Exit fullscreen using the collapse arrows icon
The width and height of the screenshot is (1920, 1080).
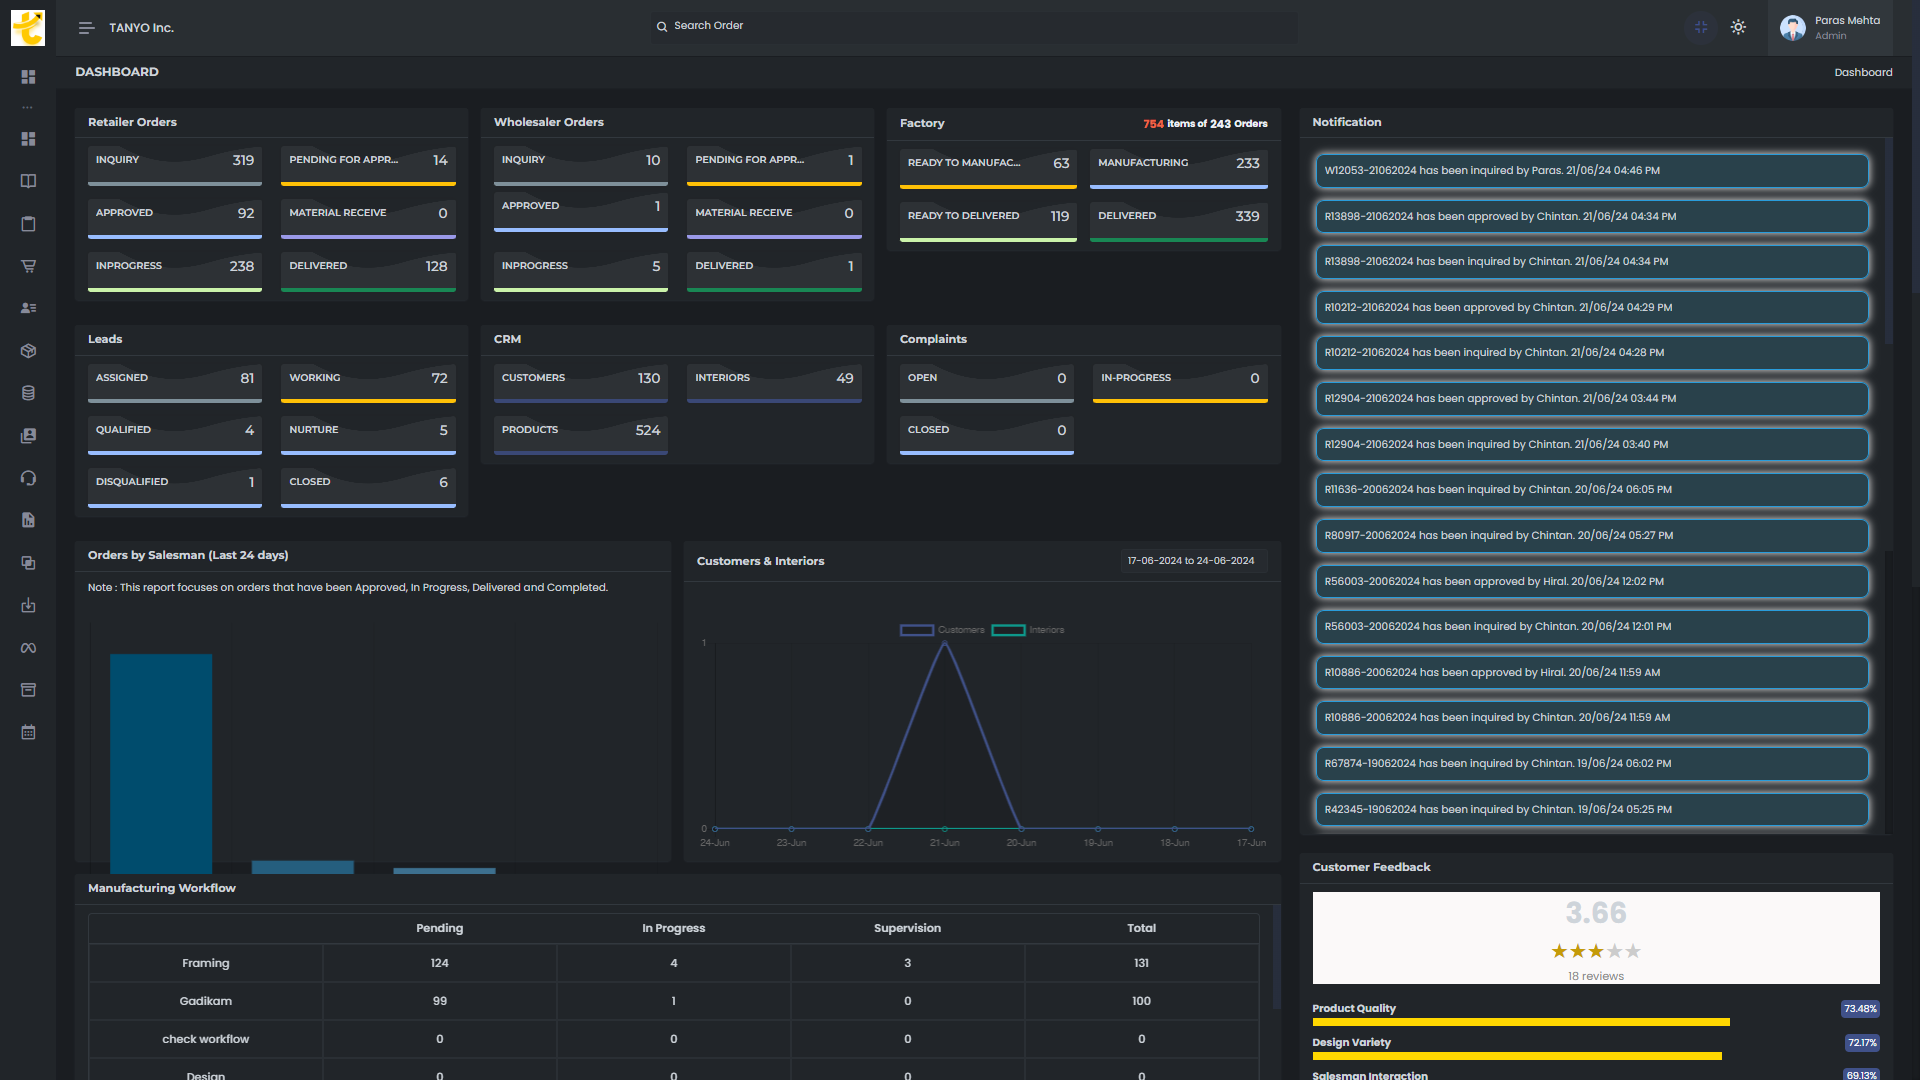coord(1701,28)
